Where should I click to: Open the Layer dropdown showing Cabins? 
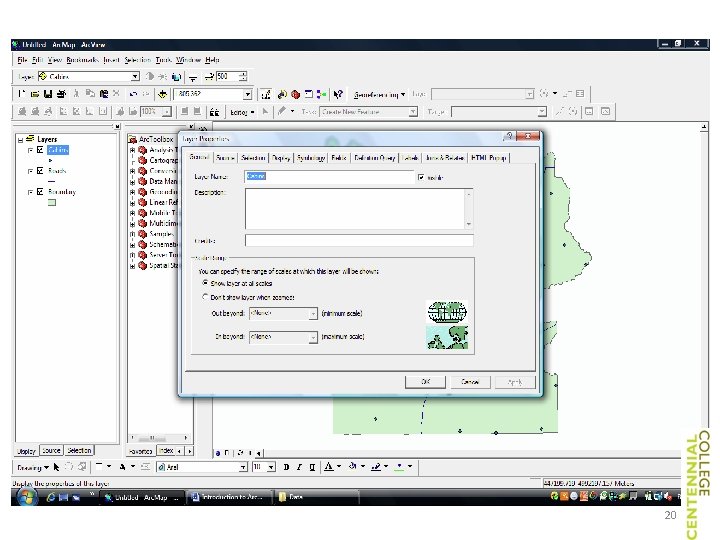point(135,76)
